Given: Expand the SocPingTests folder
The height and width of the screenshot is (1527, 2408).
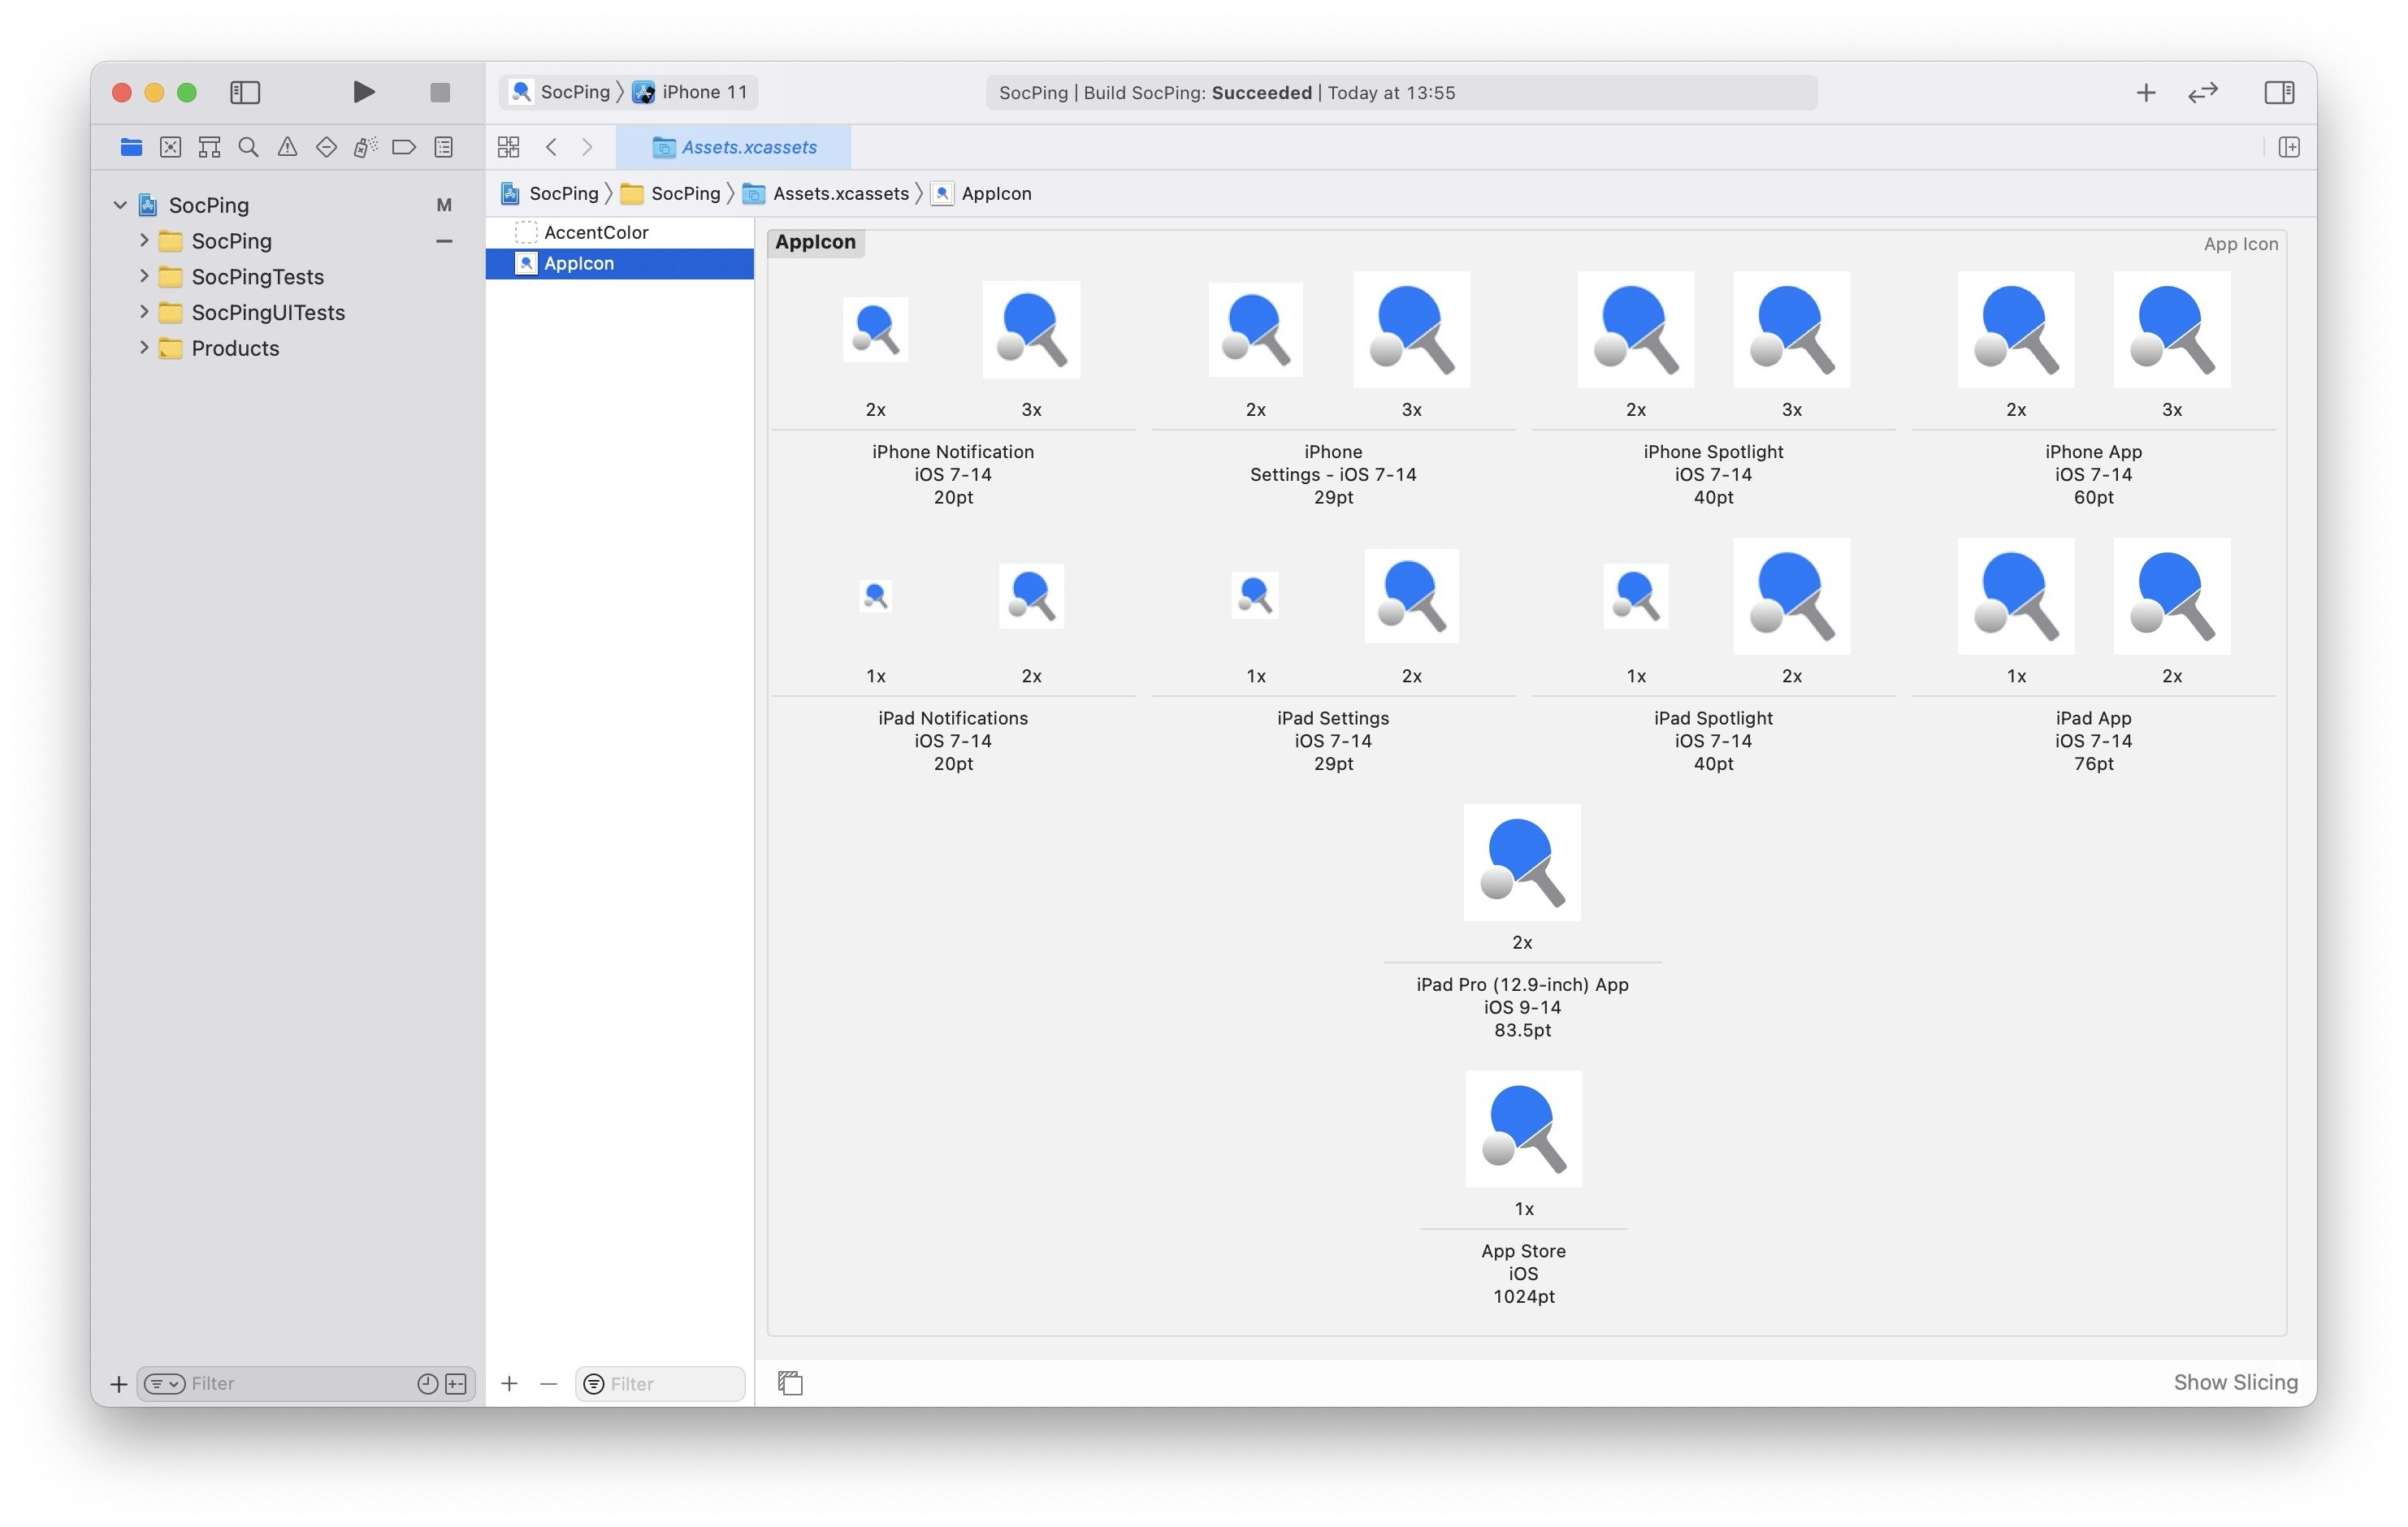Looking at the screenshot, I should (x=144, y=276).
